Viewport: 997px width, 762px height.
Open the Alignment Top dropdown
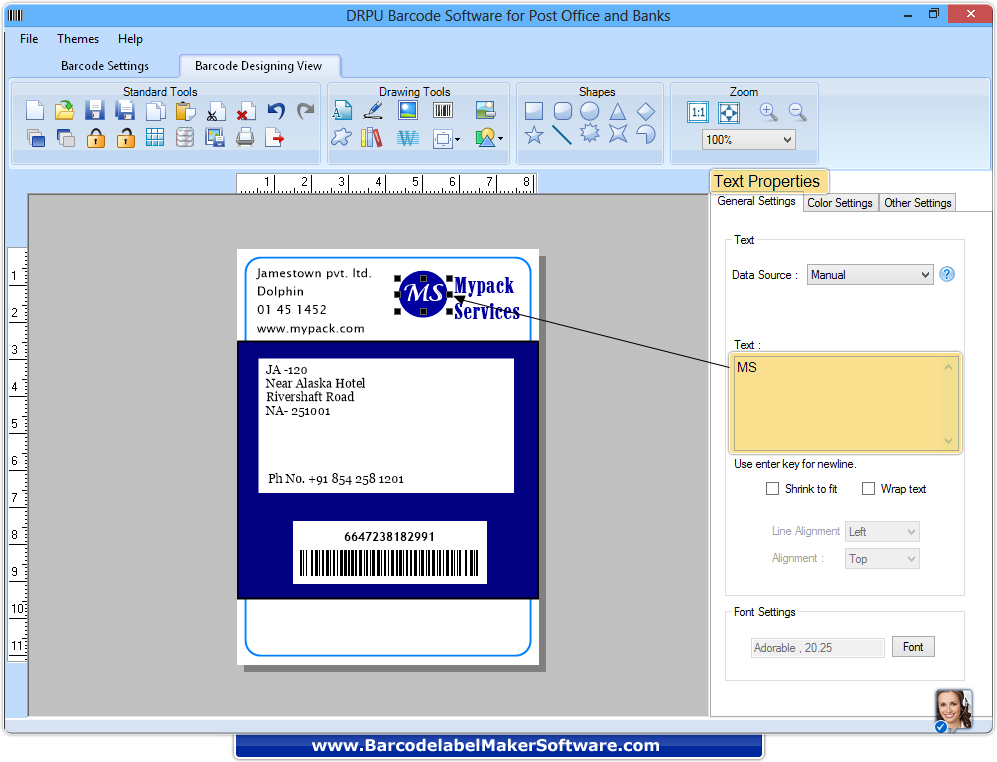point(882,559)
